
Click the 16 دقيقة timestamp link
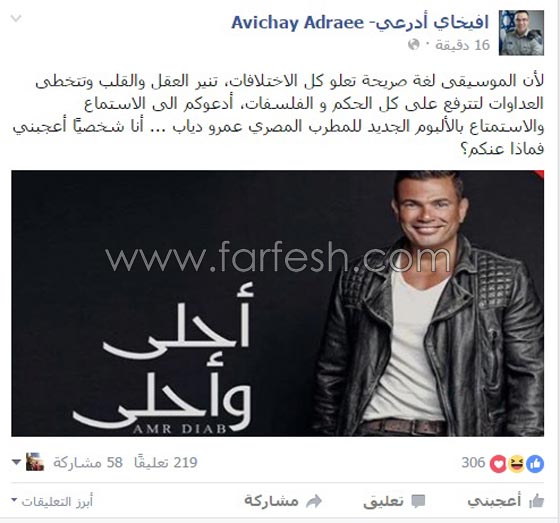coord(462,45)
